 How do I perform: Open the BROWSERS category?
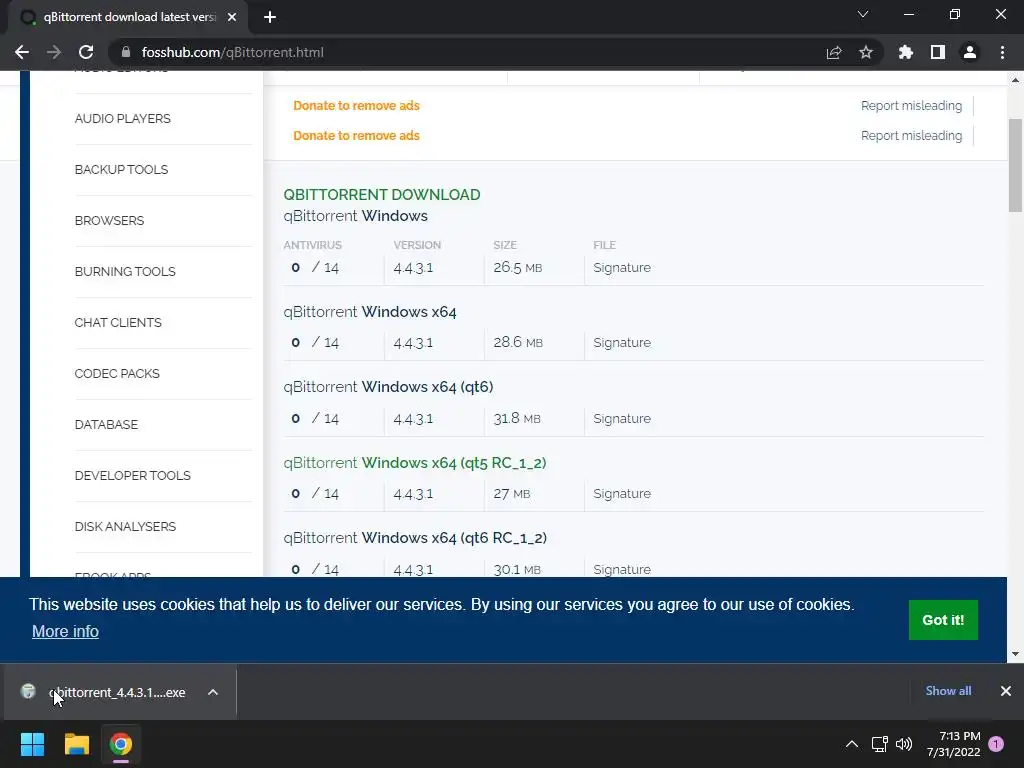point(110,221)
